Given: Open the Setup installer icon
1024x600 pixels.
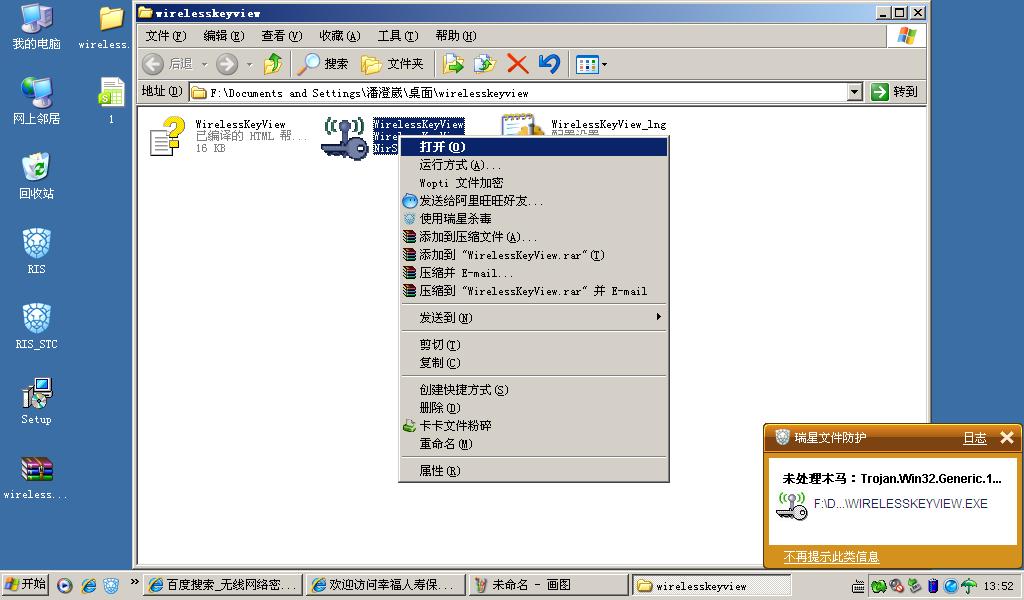Looking at the screenshot, I should coord(37,401).
